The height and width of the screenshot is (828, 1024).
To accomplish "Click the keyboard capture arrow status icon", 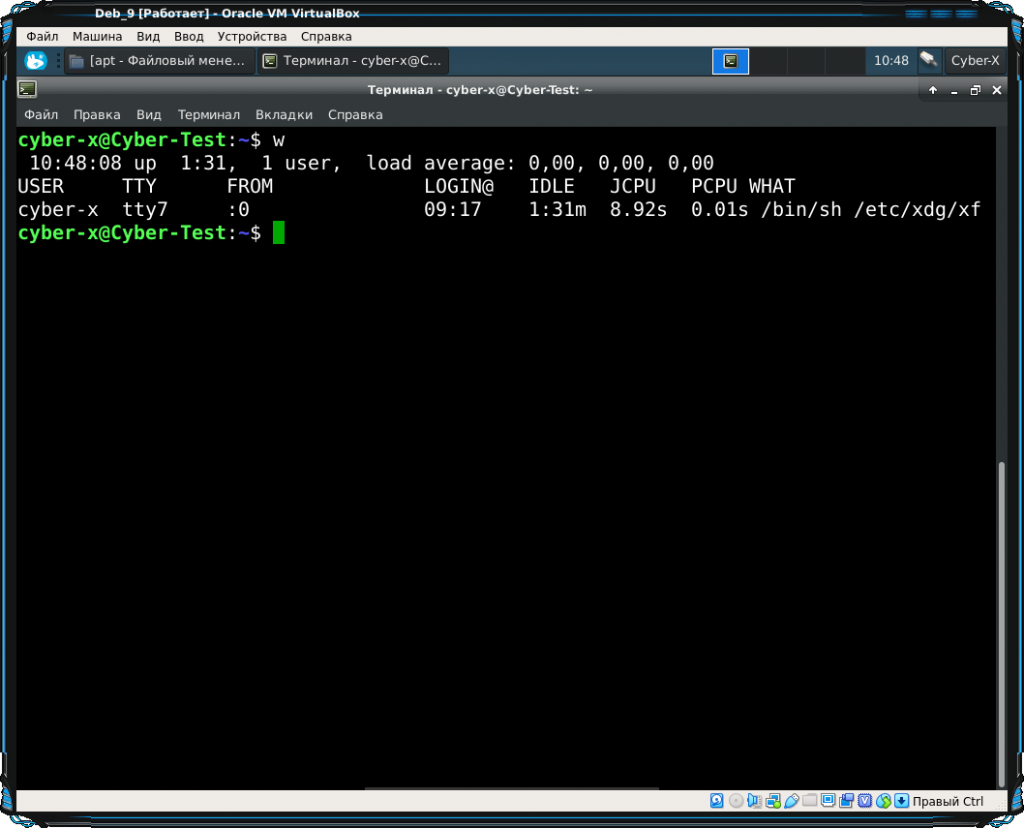I will (902, 801).
